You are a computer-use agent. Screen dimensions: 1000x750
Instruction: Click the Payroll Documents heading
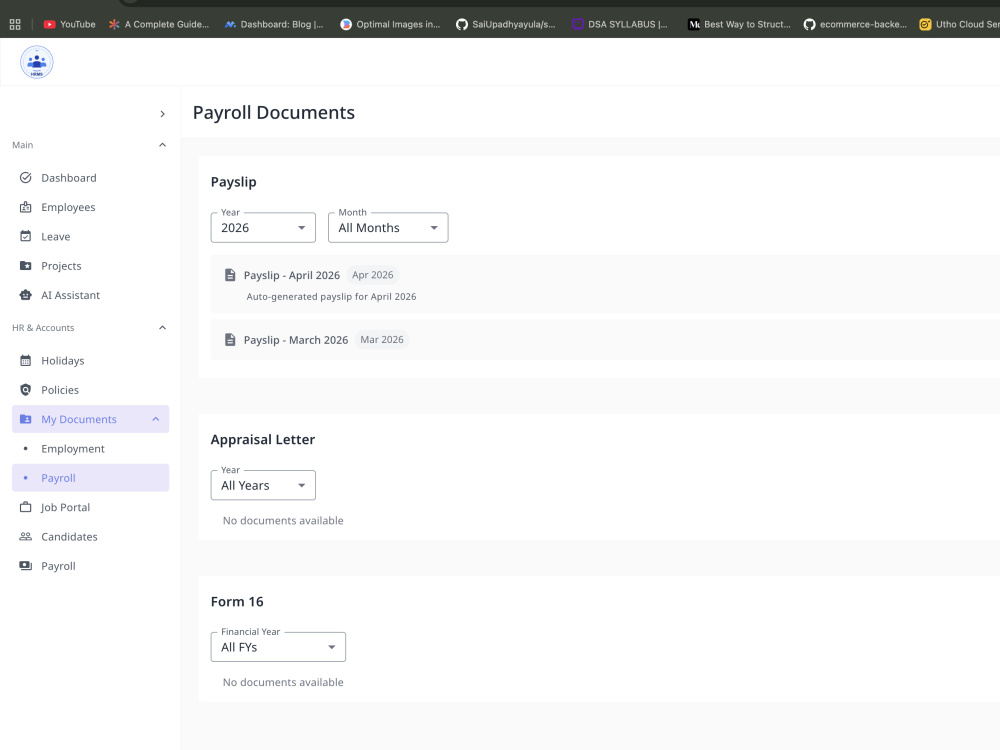(274, 112)
